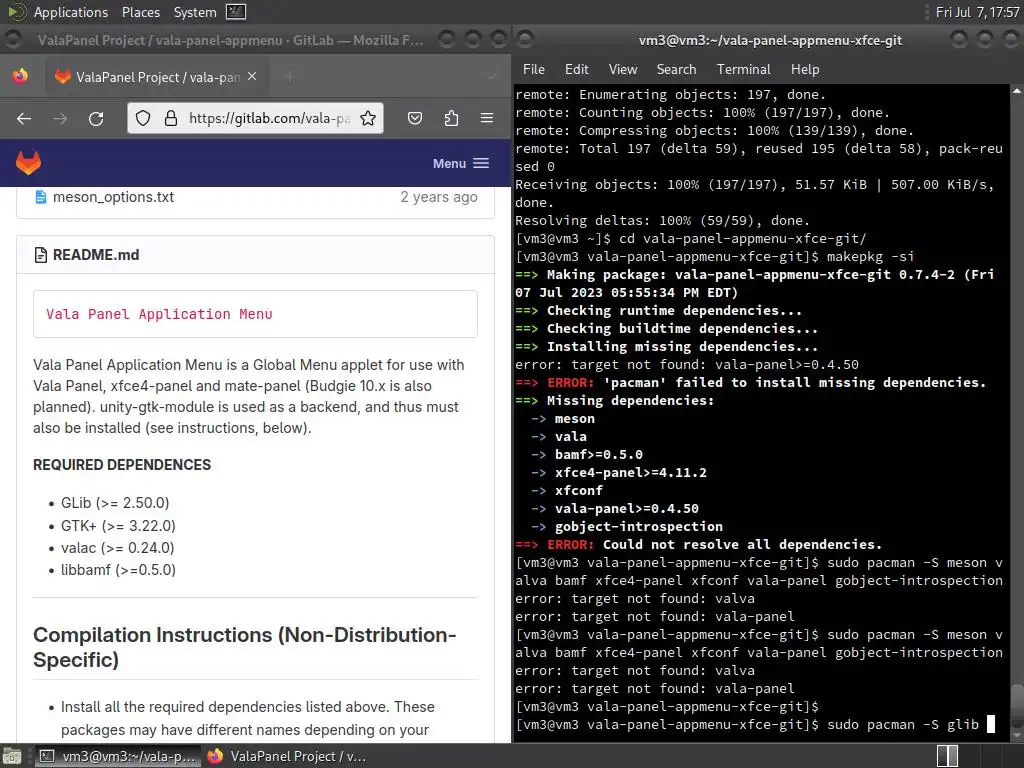Click the show desktop icon in bottom panel

click(x=11, y=756)
